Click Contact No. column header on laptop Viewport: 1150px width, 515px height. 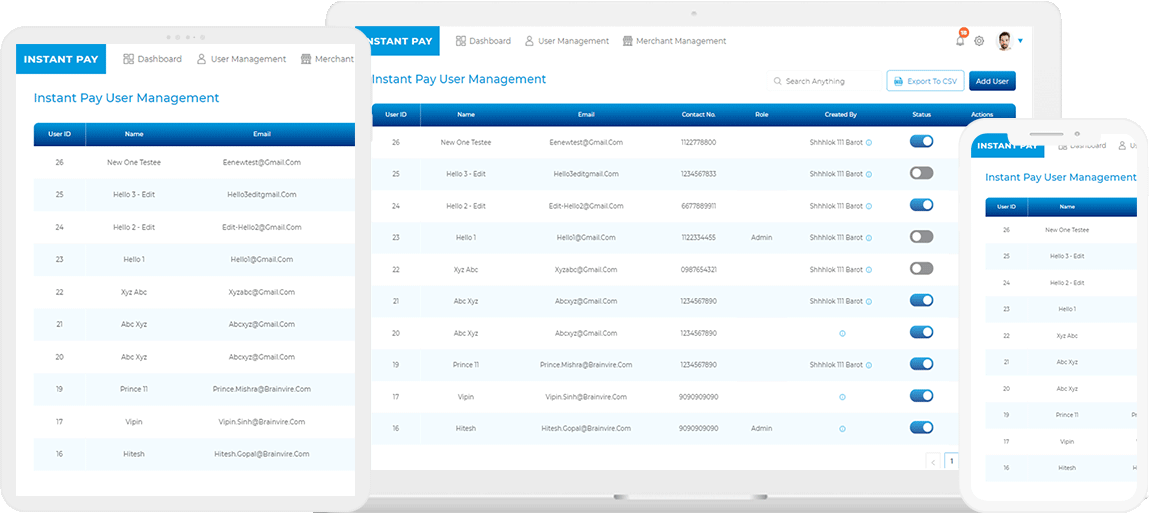pos(698,115)
